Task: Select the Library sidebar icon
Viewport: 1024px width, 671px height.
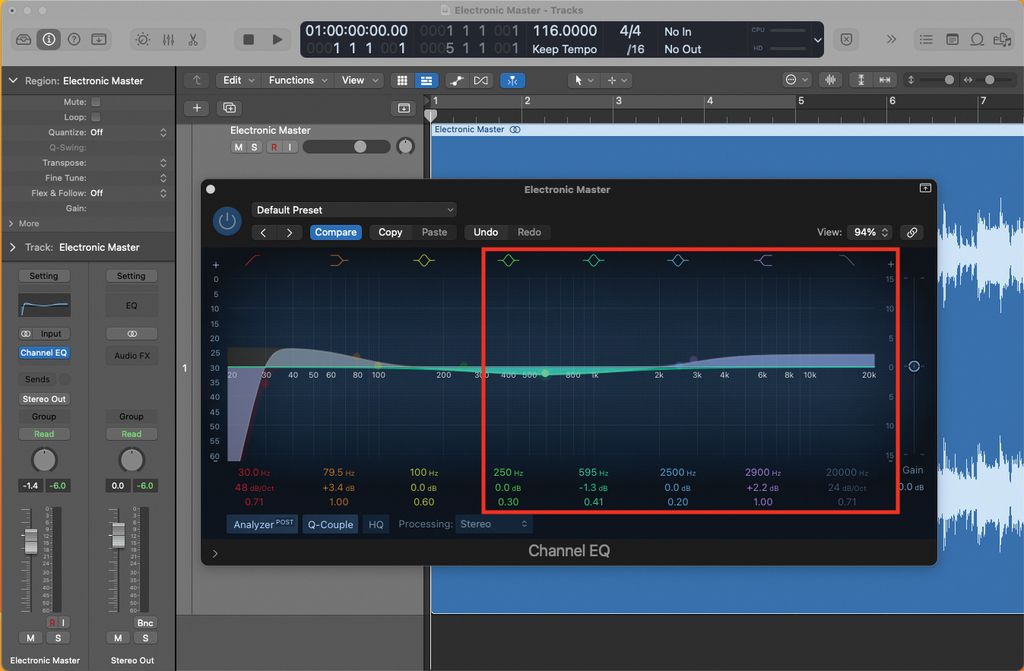Action: pyautogui.click(x=24, y=39)
